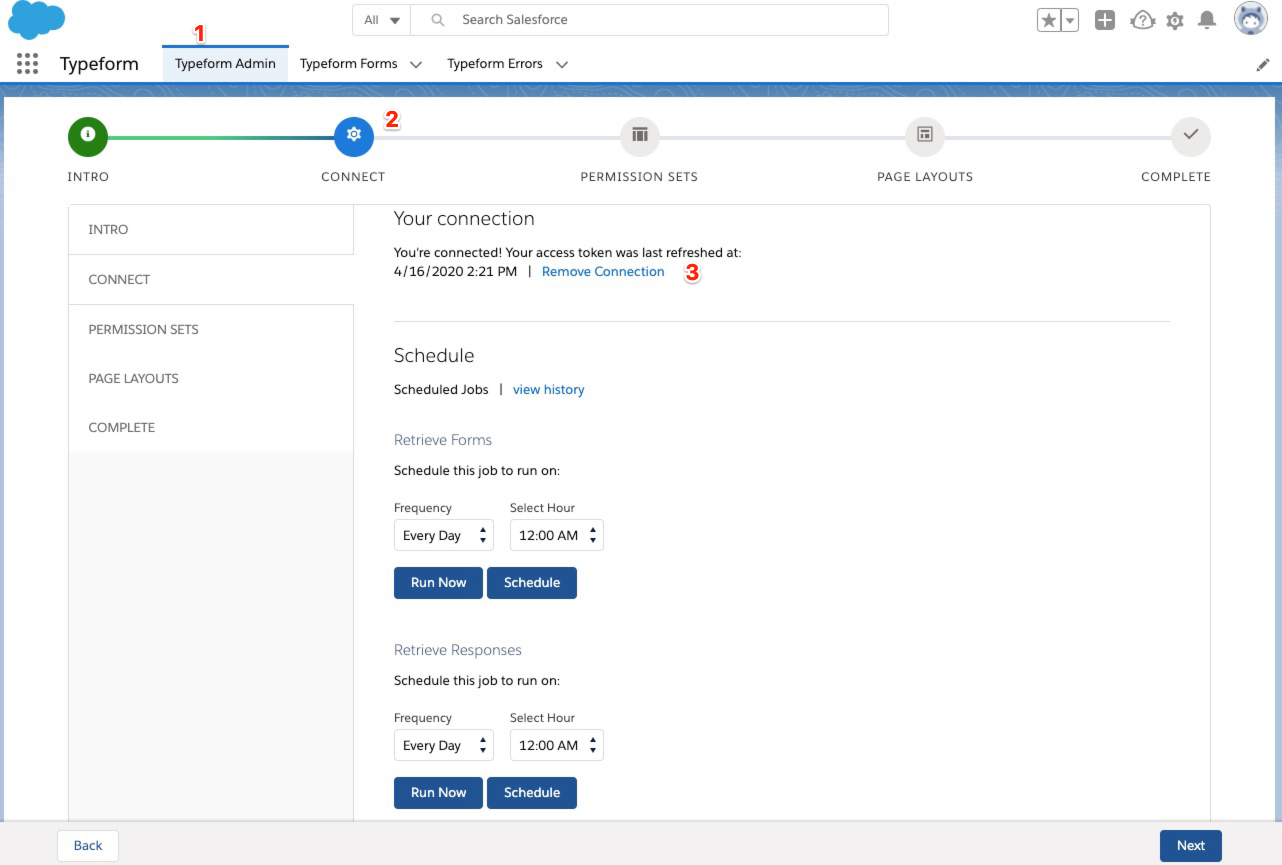Open the Notifications bell icon
Screen dimensions: 1282x865
click(x=1208, y=20)
